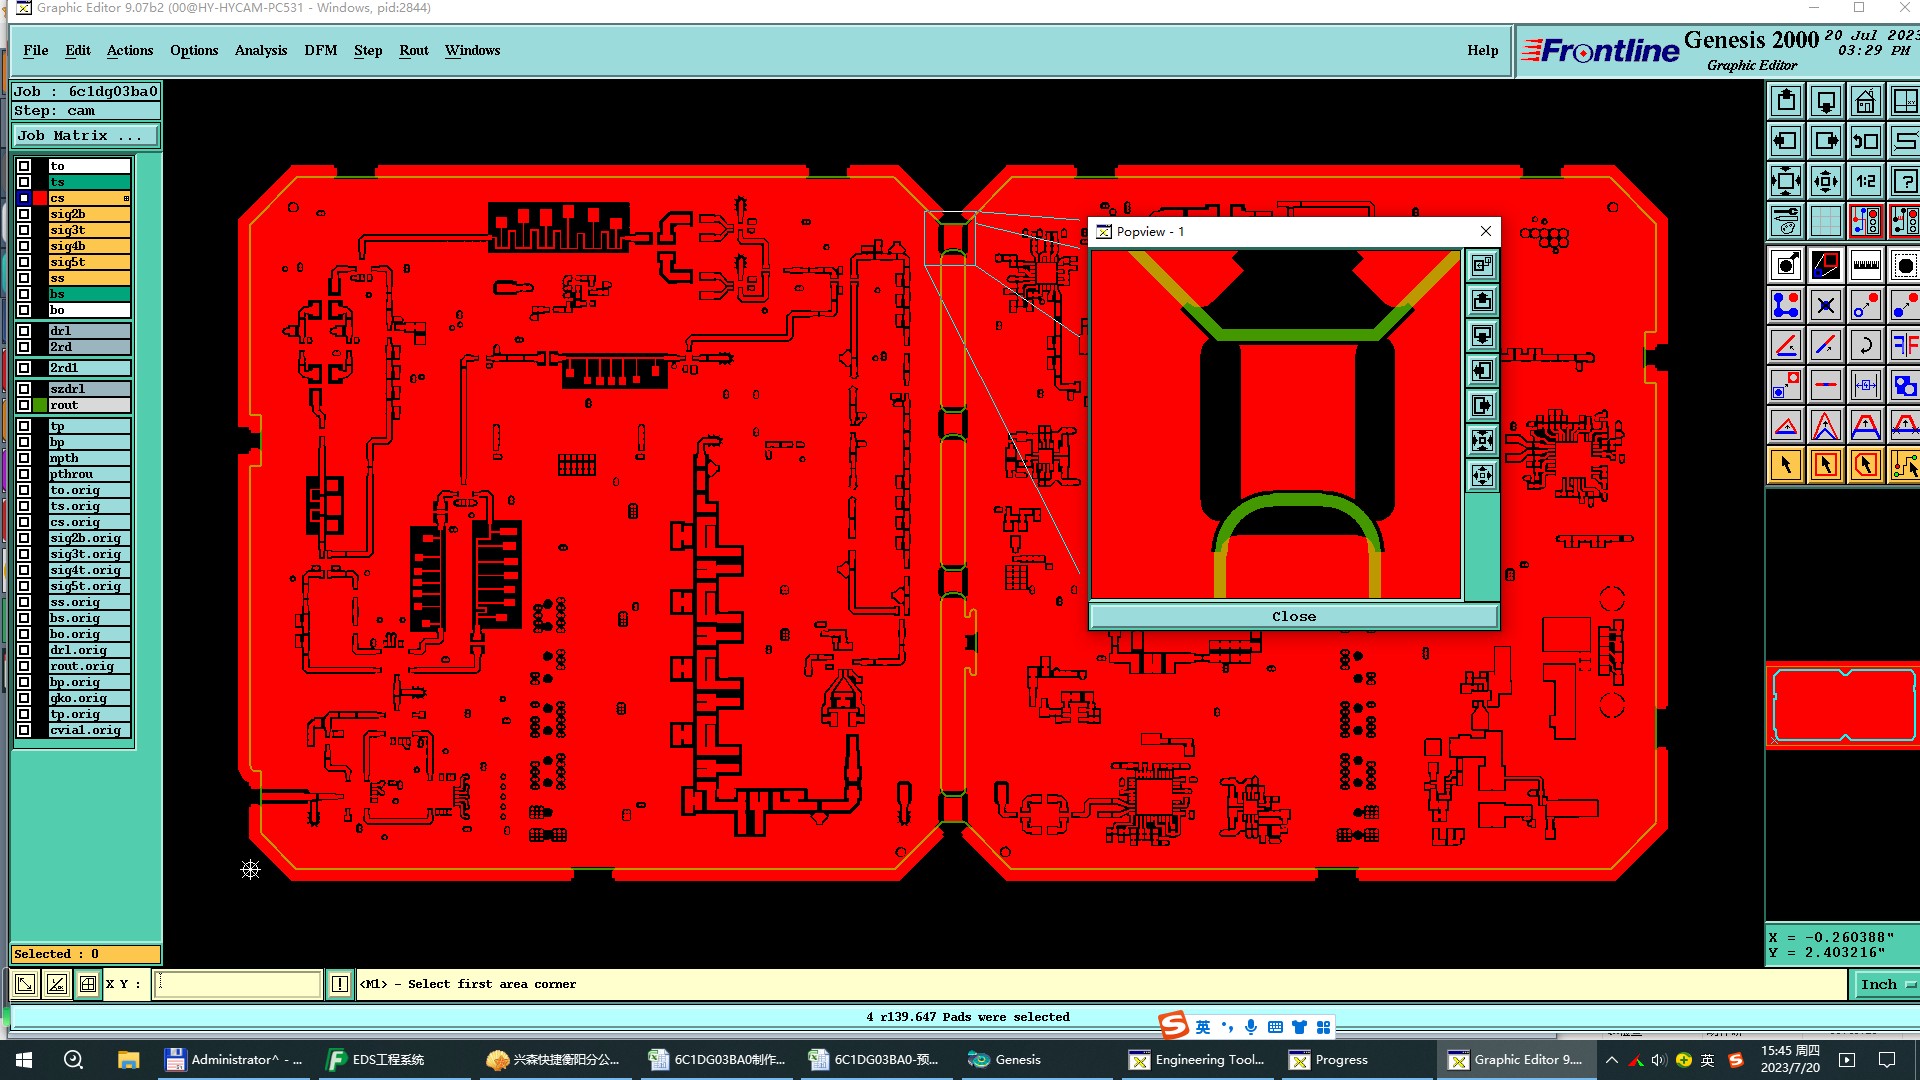Close the Popview window via Close
Viewport: 1920px width, 1080px height.
point(1293,617)
